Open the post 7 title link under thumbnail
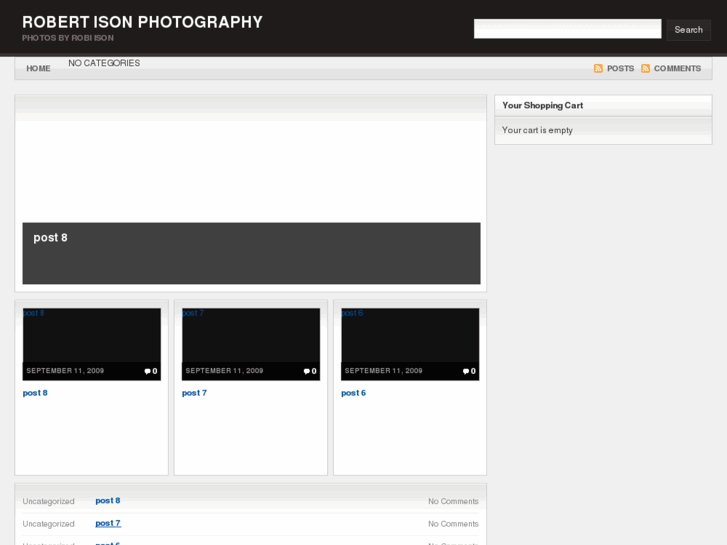The image size is (727, 545). pyautogui.click(x=194, y=393)
